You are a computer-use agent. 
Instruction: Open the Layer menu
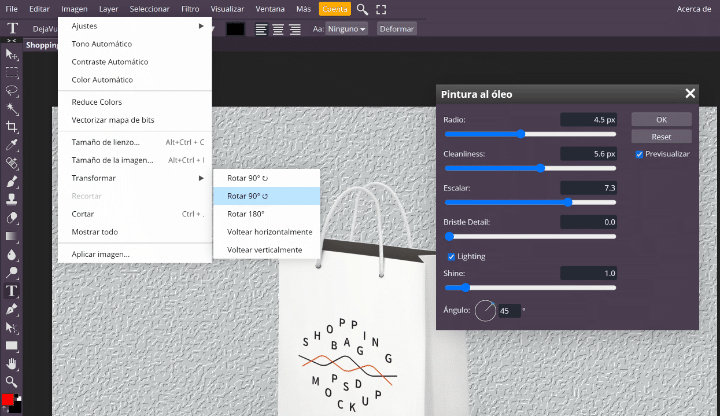pos(108,9)
